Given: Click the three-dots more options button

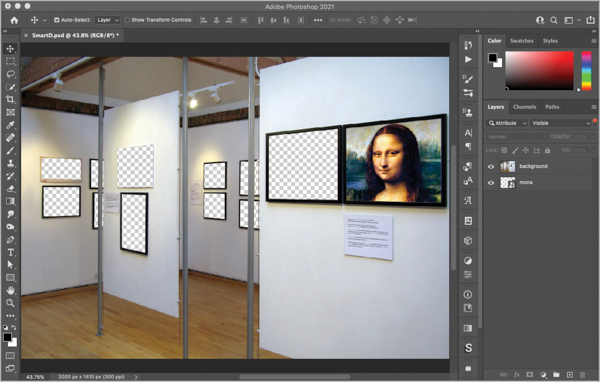Looking at the screenshot, I should [318, 20].
